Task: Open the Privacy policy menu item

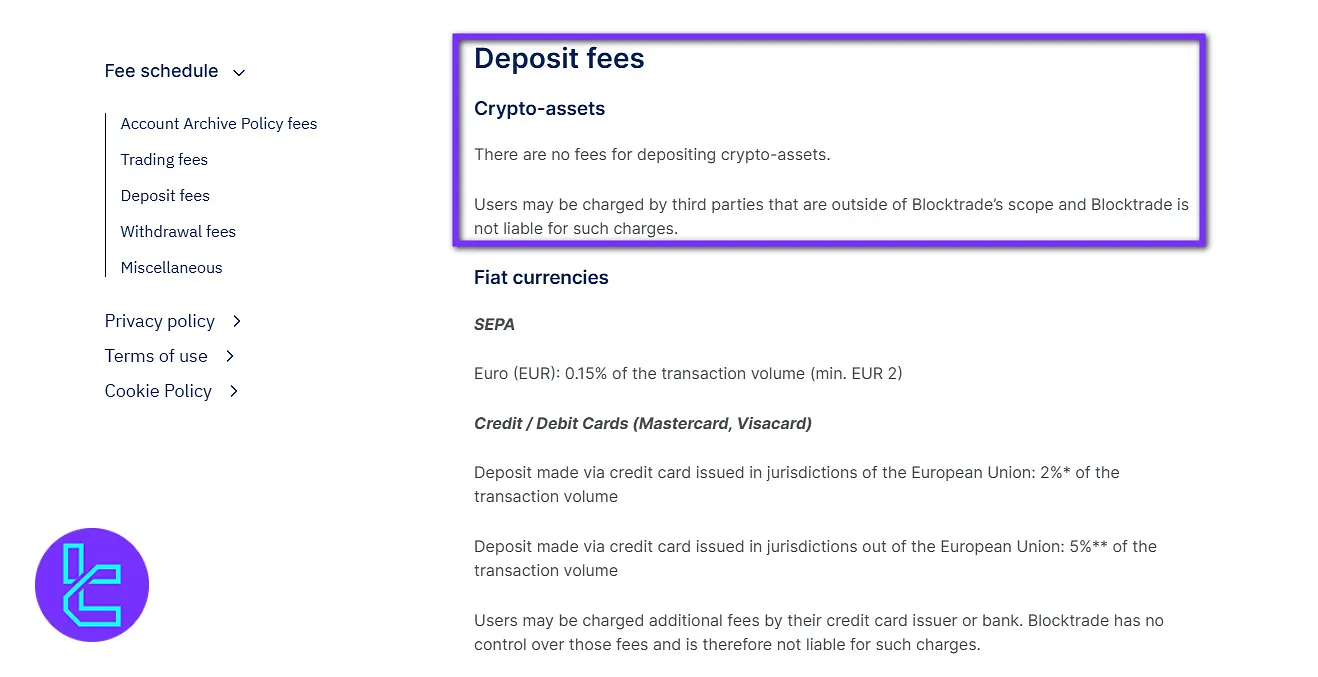Action: tap(160, 321)
